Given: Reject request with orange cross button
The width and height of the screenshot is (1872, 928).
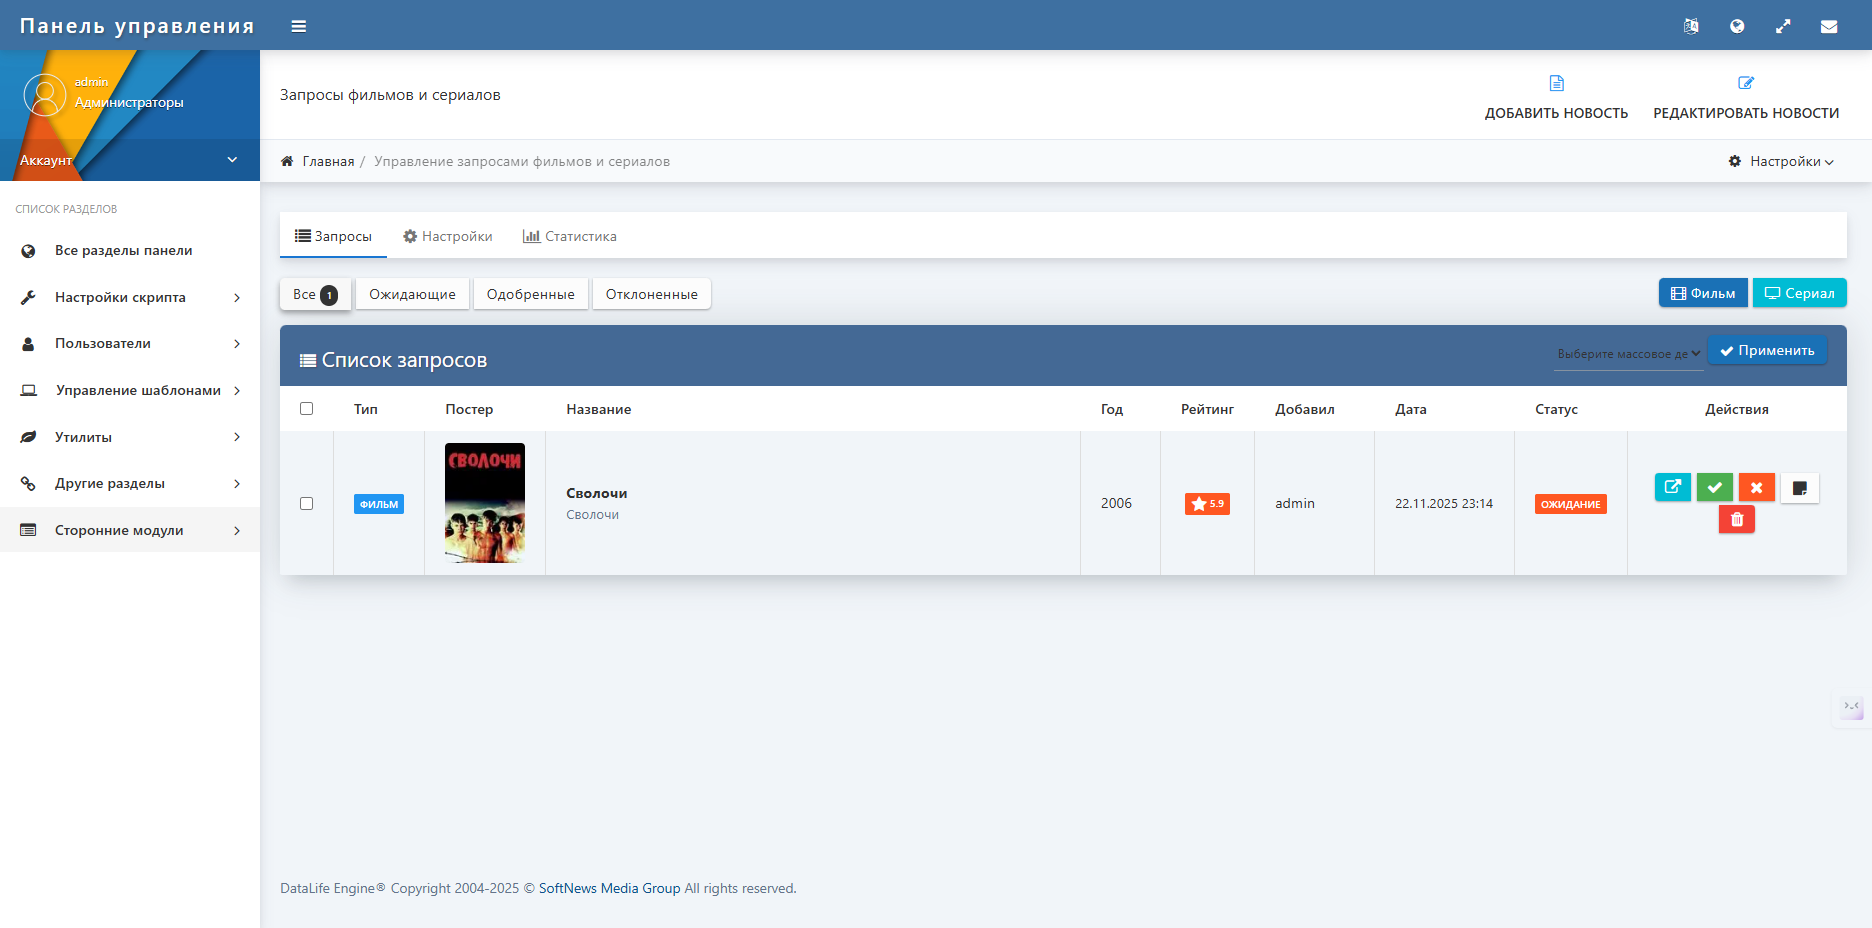Looking at the screenshot, I should [x=1756, y=488].
